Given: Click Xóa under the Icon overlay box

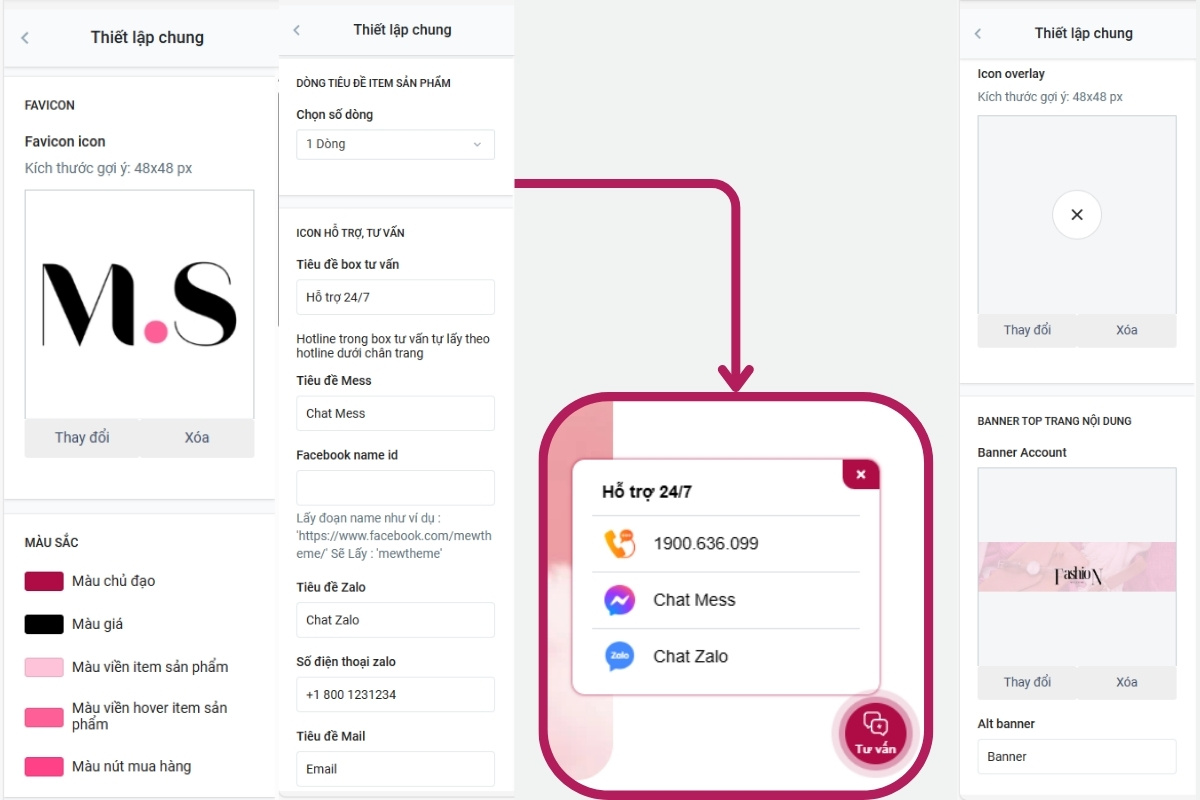Looking at the screenshot, I should pyautogui.click(x=1127, y=330).
